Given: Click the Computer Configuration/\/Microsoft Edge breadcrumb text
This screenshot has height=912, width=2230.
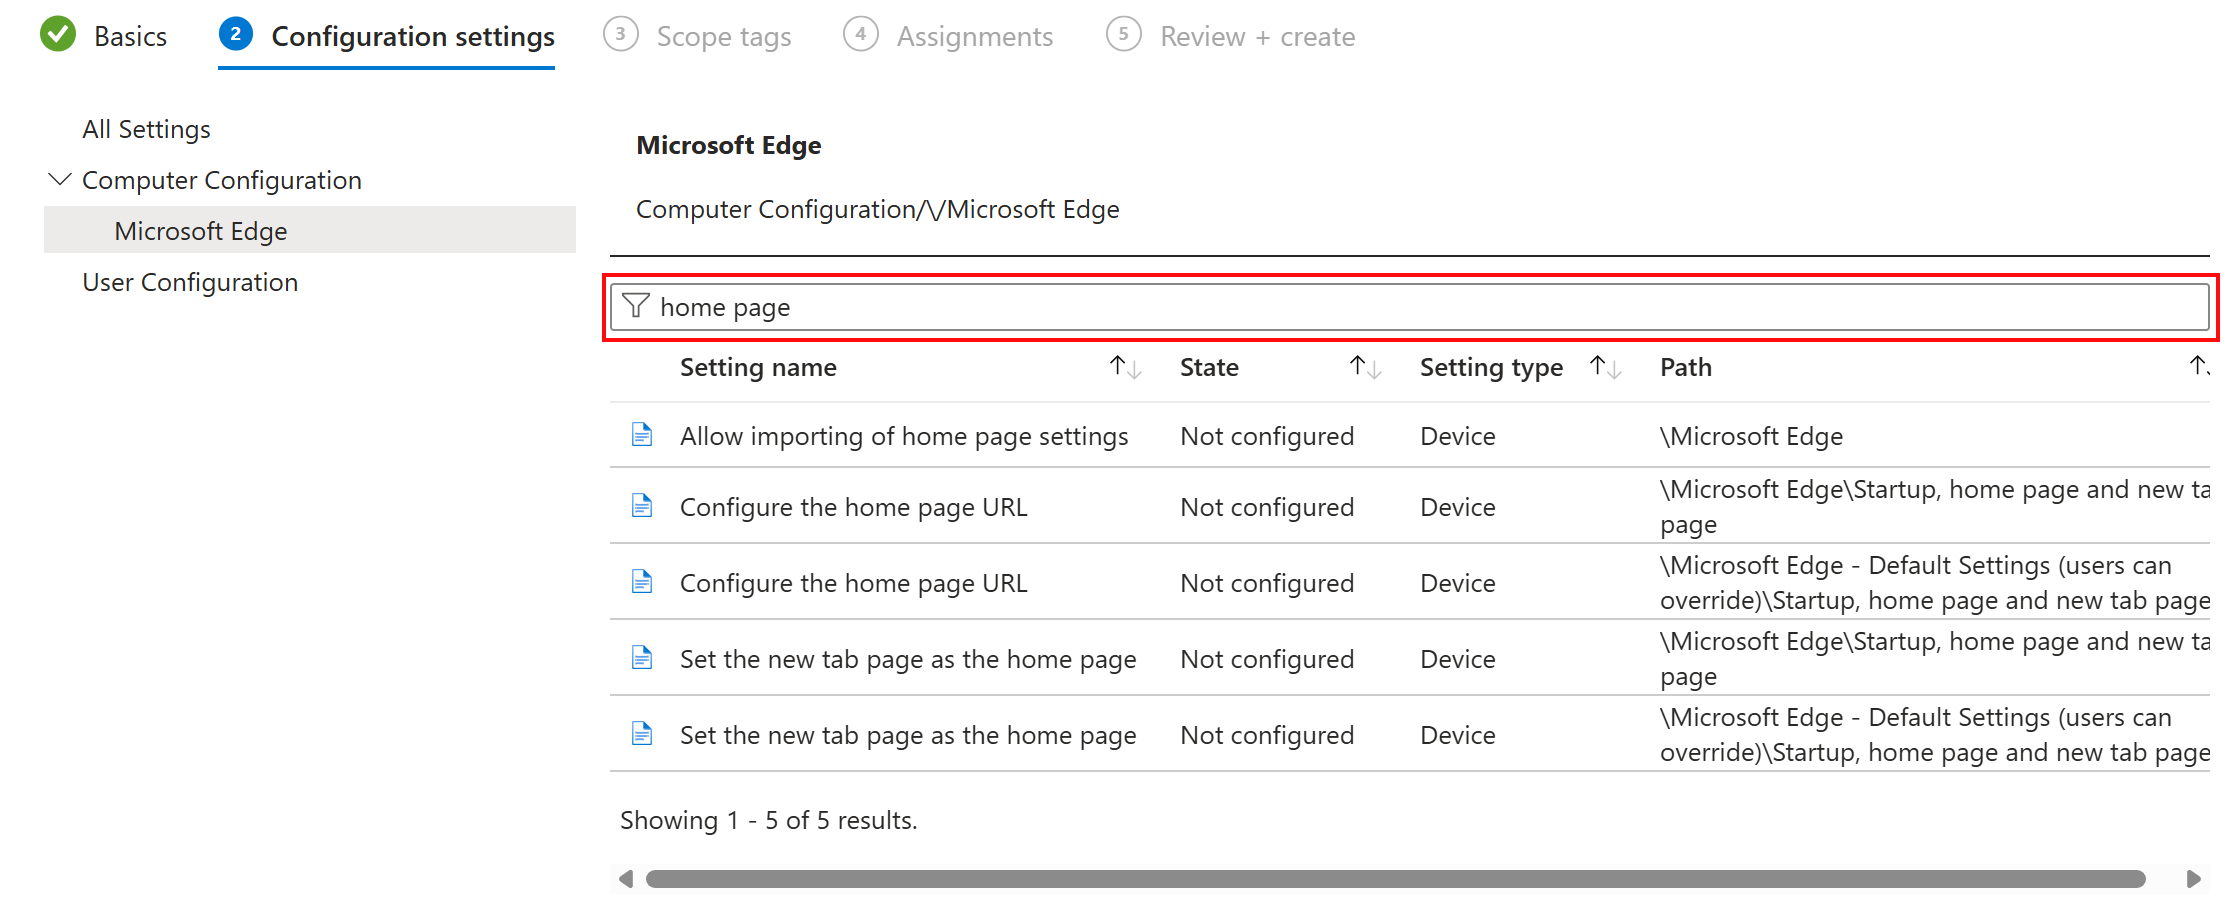Looking at the screenshot, I should point(877,209).
